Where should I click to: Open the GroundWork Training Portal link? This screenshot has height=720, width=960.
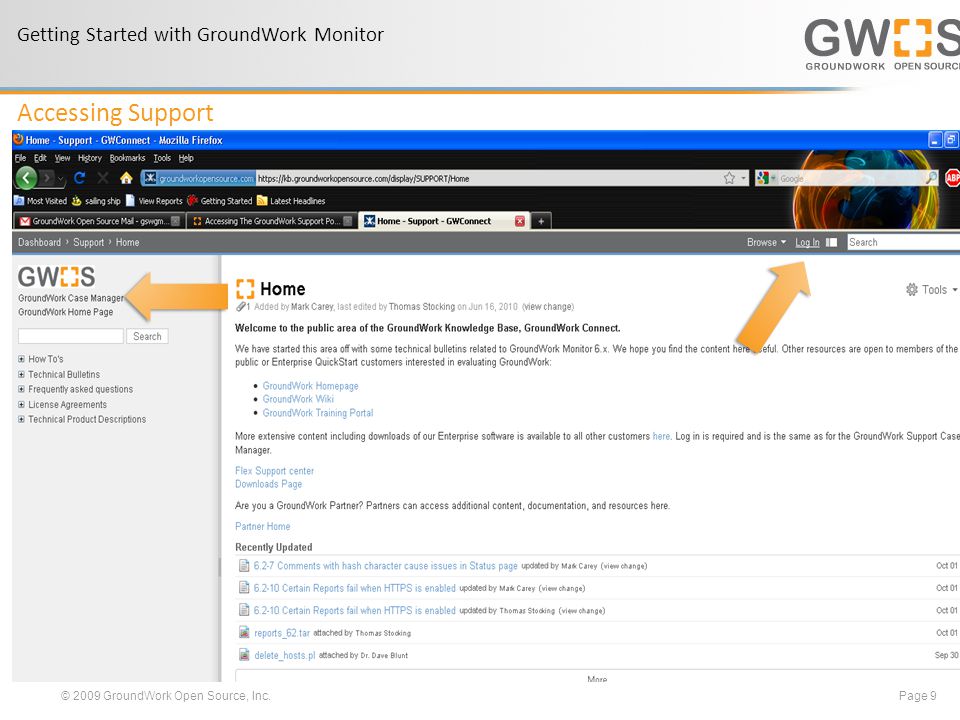tap(318, 413)
